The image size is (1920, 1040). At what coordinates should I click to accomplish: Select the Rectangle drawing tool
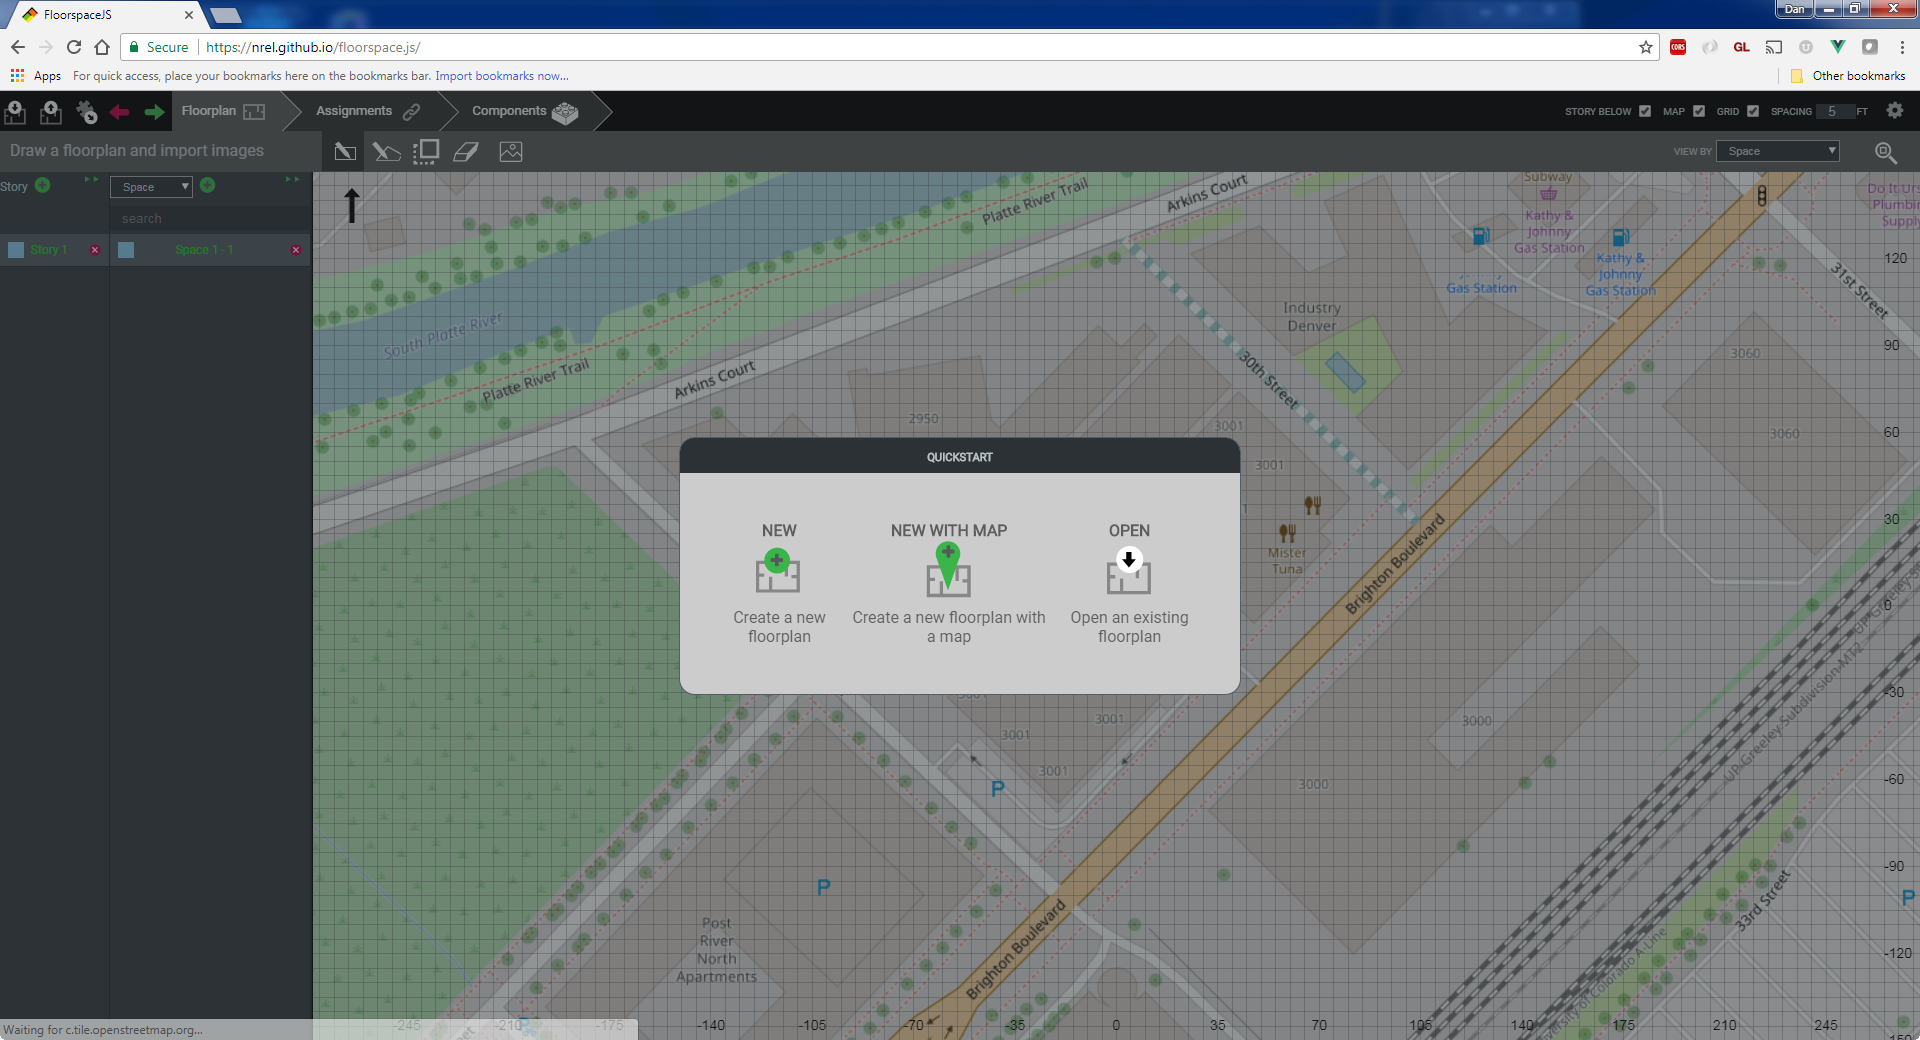pos(345,152)
